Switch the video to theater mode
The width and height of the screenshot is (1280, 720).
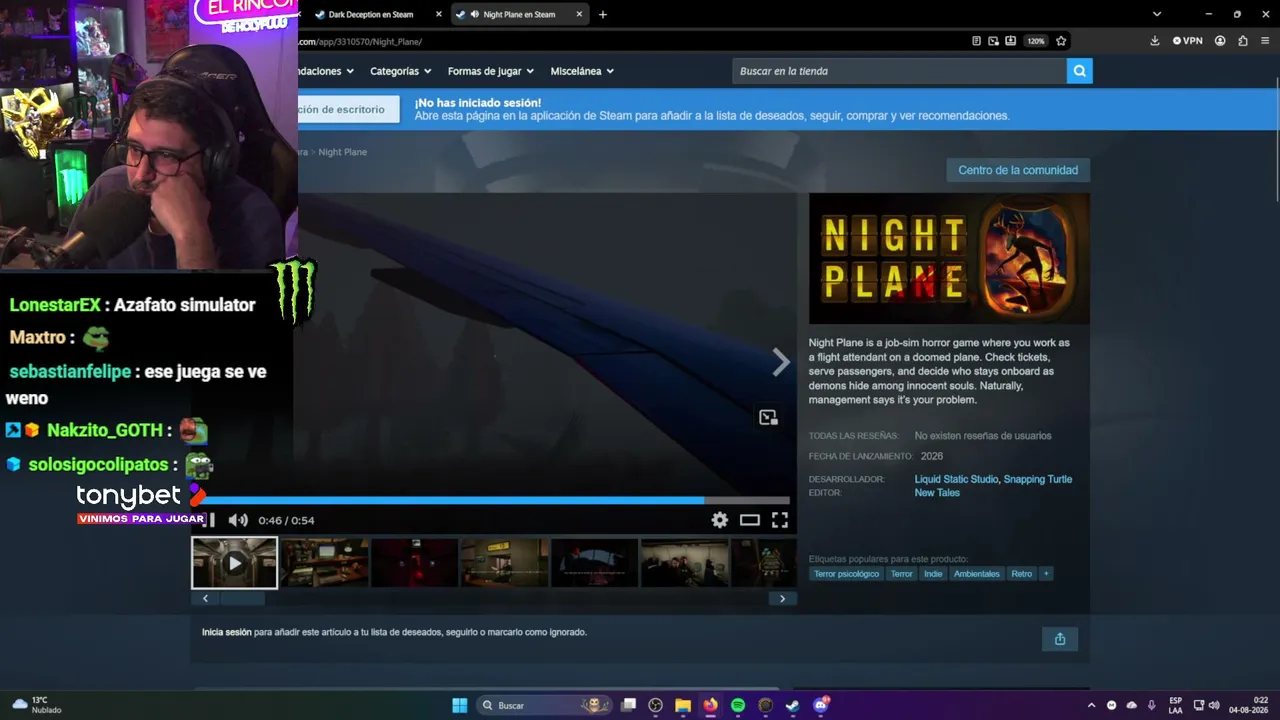[750, 520]
